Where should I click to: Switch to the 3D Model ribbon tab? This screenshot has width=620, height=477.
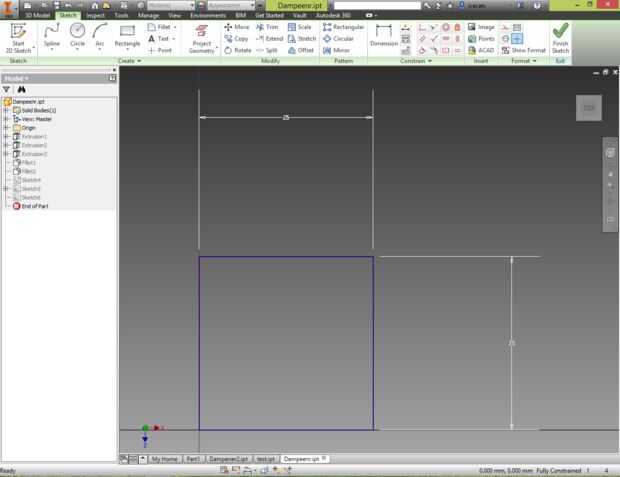pos(37,15)
